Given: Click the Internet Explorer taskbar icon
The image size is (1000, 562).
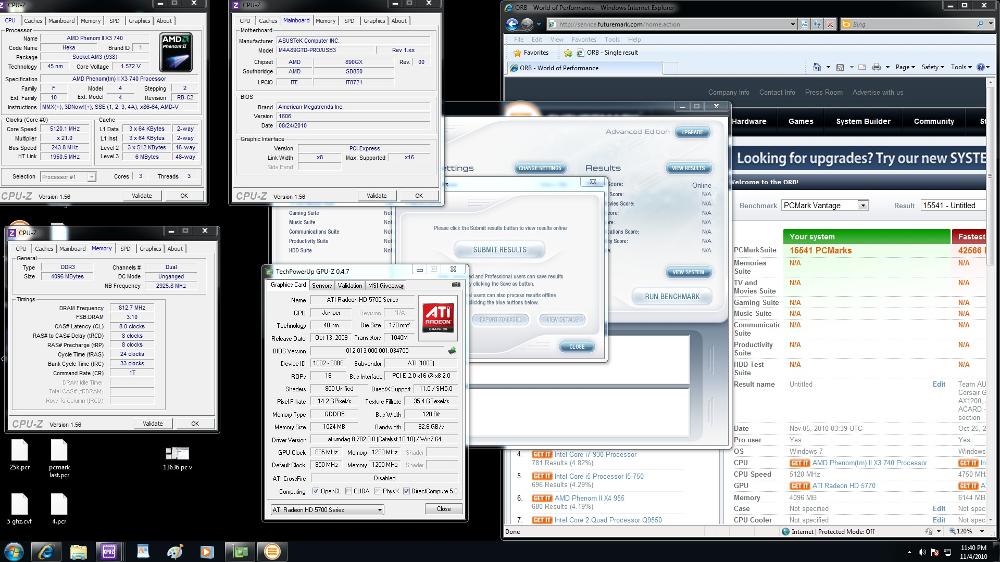Looking at the screenshot, I should point(45,551).
